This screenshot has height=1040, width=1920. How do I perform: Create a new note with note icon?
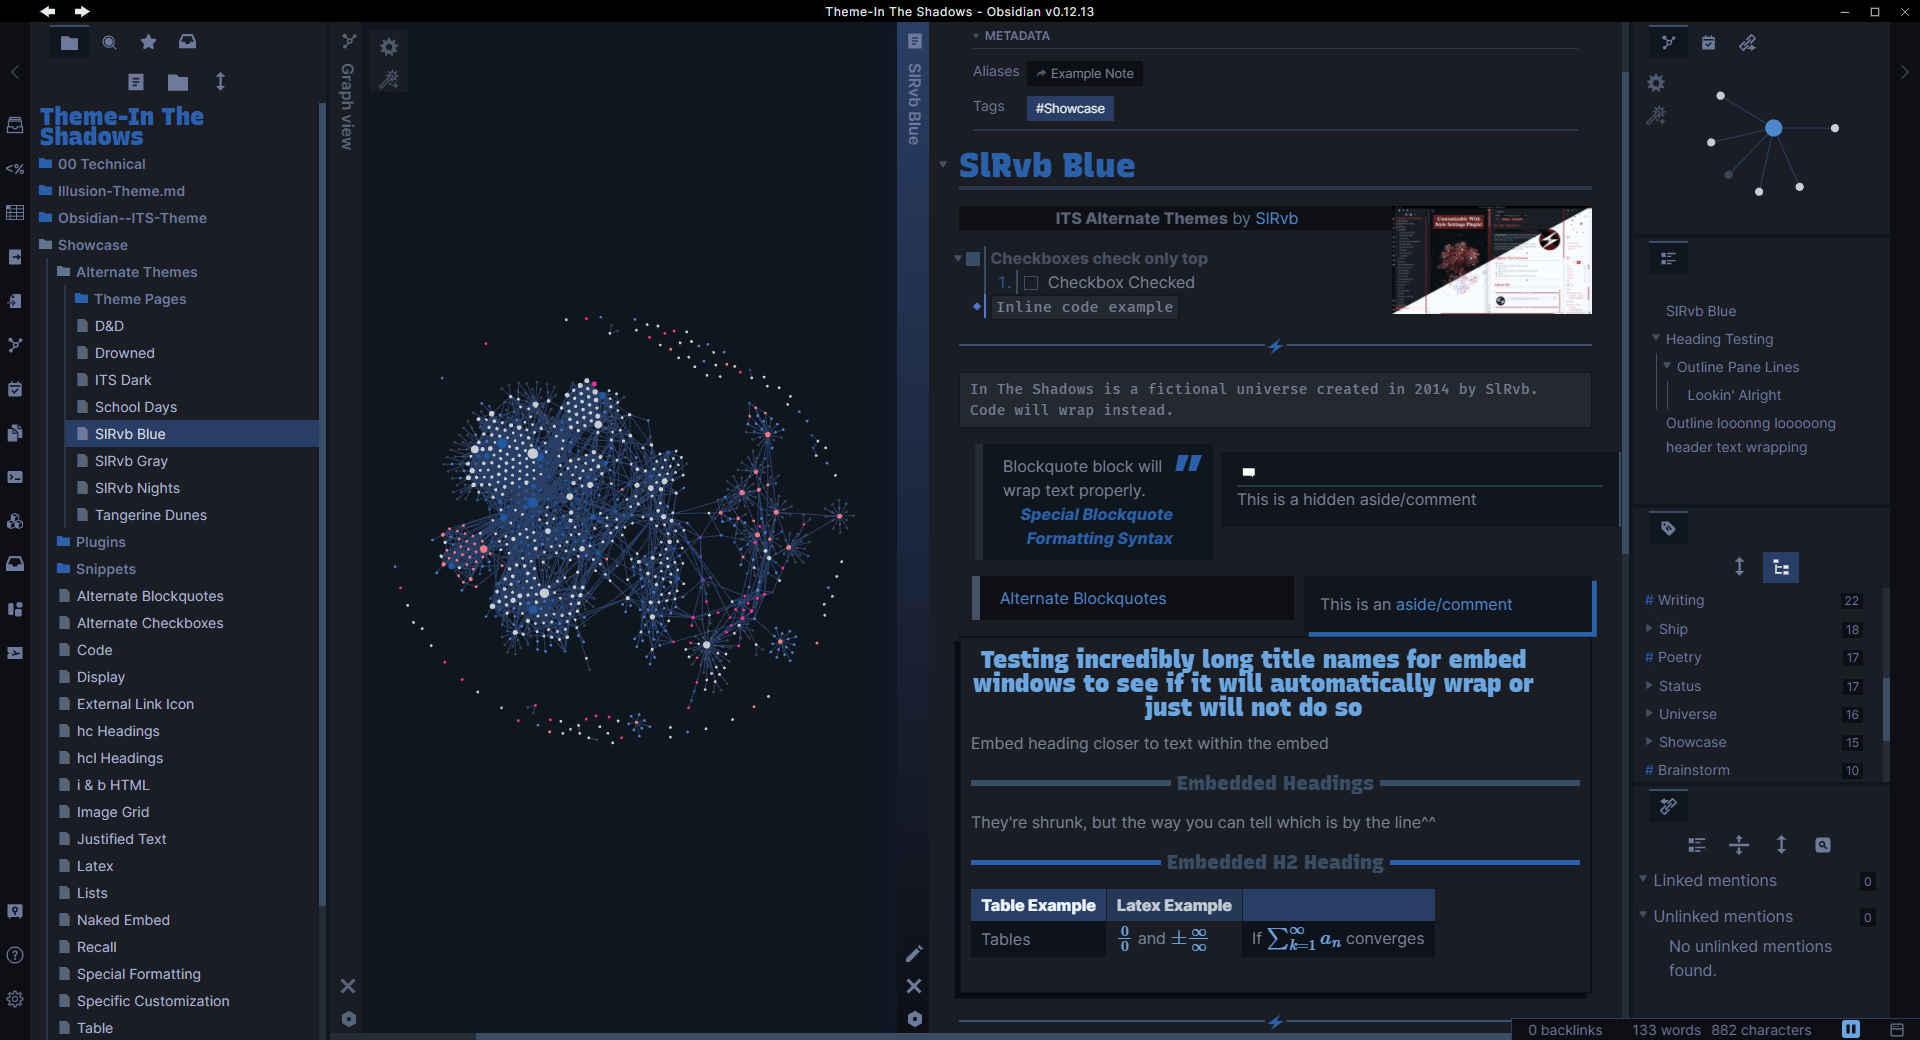point(136,82)
